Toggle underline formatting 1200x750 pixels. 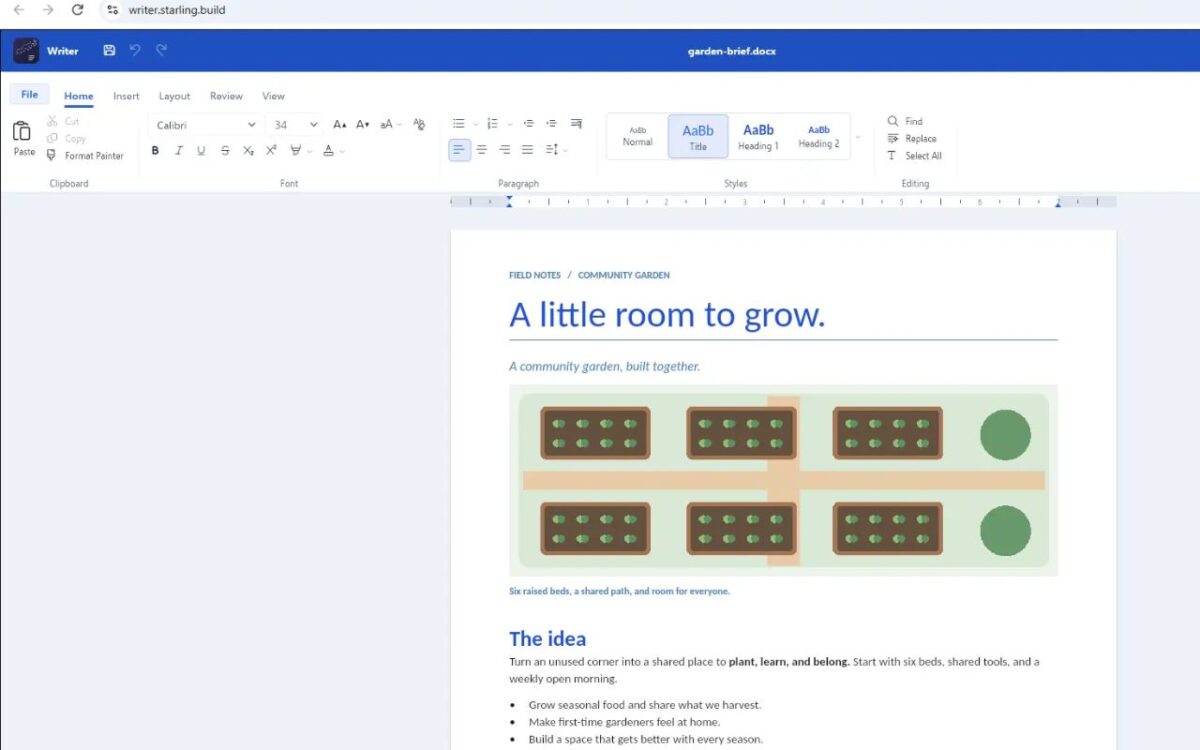(201, 151)
